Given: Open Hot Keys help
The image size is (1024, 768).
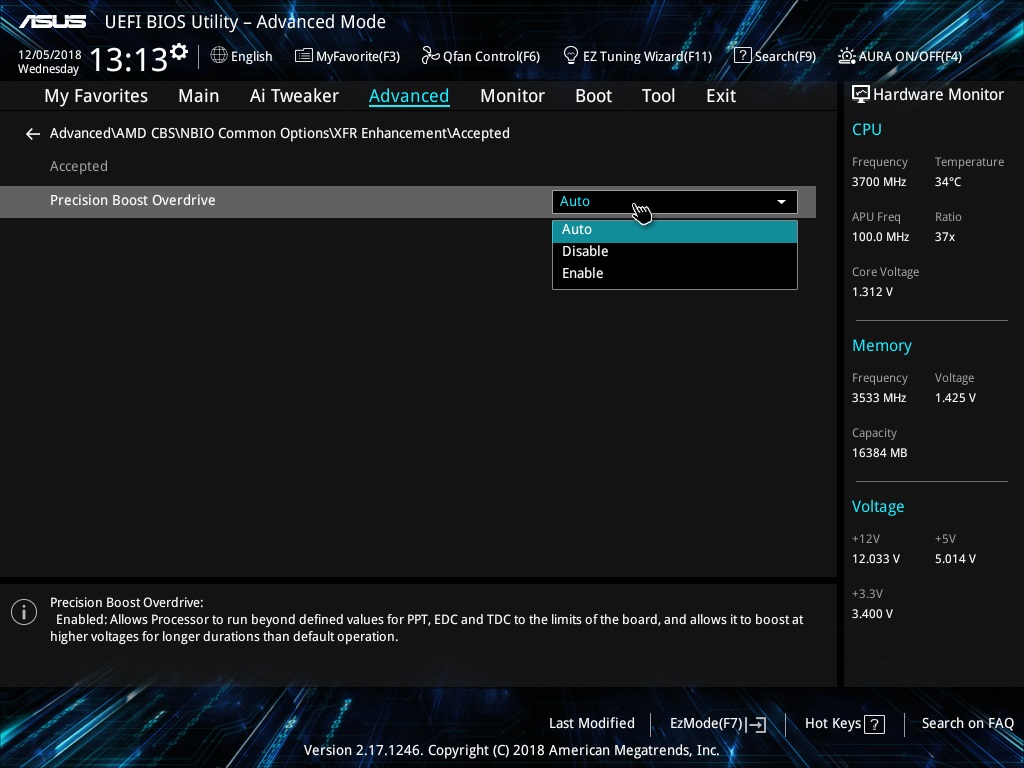Looking at the screenshot, I should point(833,724).
